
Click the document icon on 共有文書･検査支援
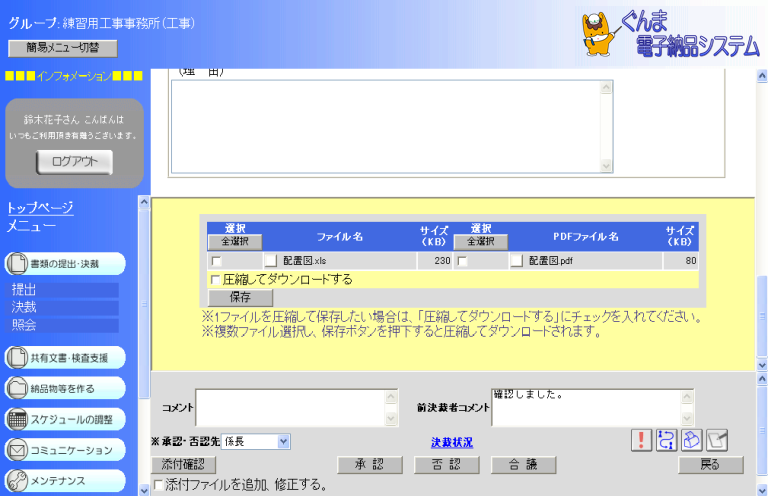click(x=17, y=357)
